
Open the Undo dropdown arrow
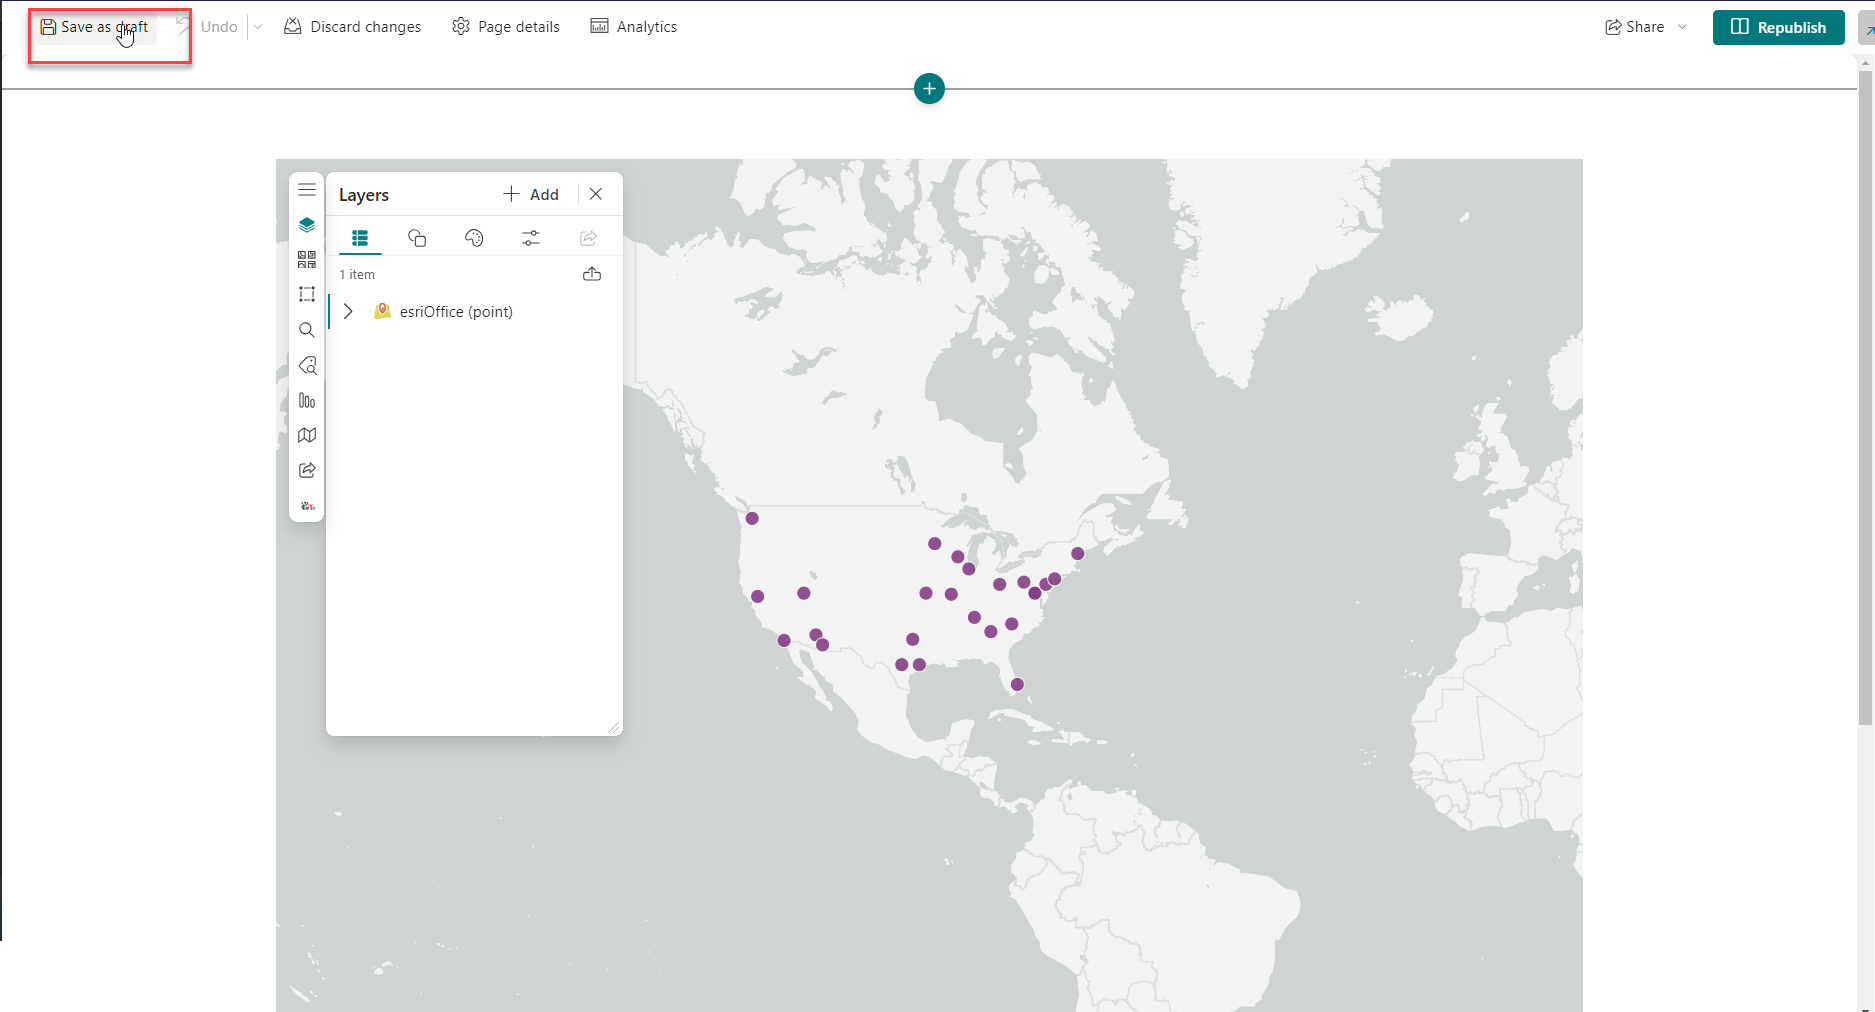click(258, 26)
